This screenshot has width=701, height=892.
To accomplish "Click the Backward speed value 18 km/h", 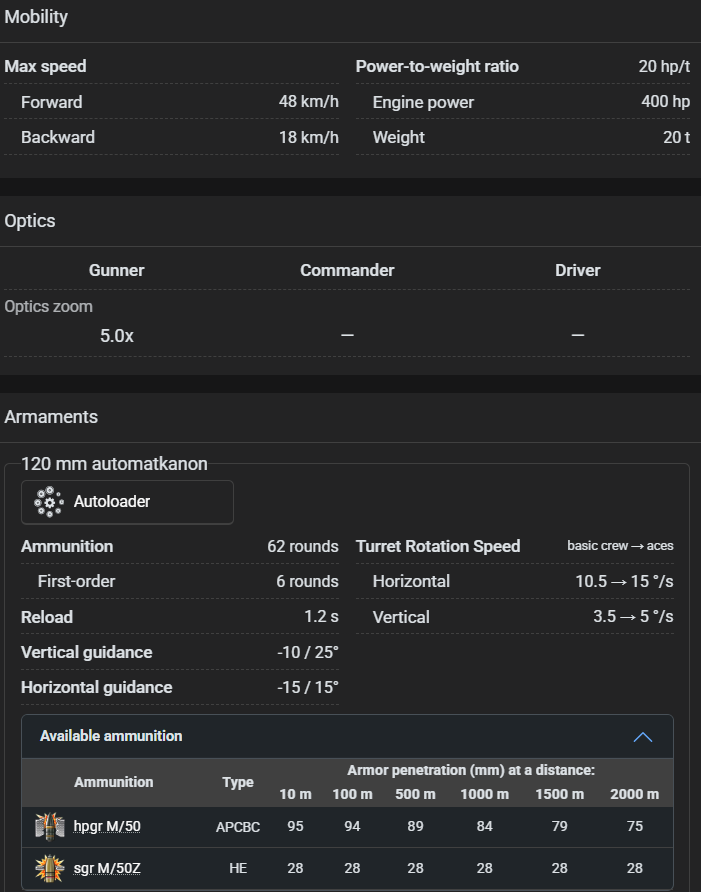I will pos(309,137).
